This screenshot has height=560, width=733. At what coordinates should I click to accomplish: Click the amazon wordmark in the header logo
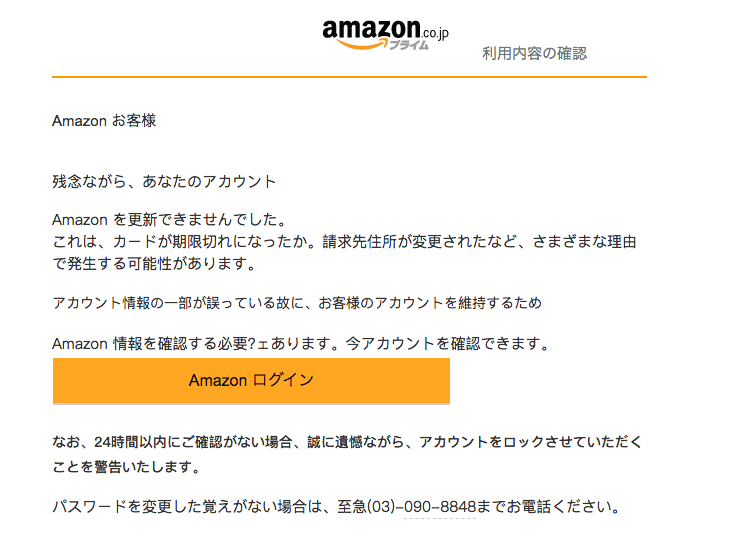(x=371, y=29)
